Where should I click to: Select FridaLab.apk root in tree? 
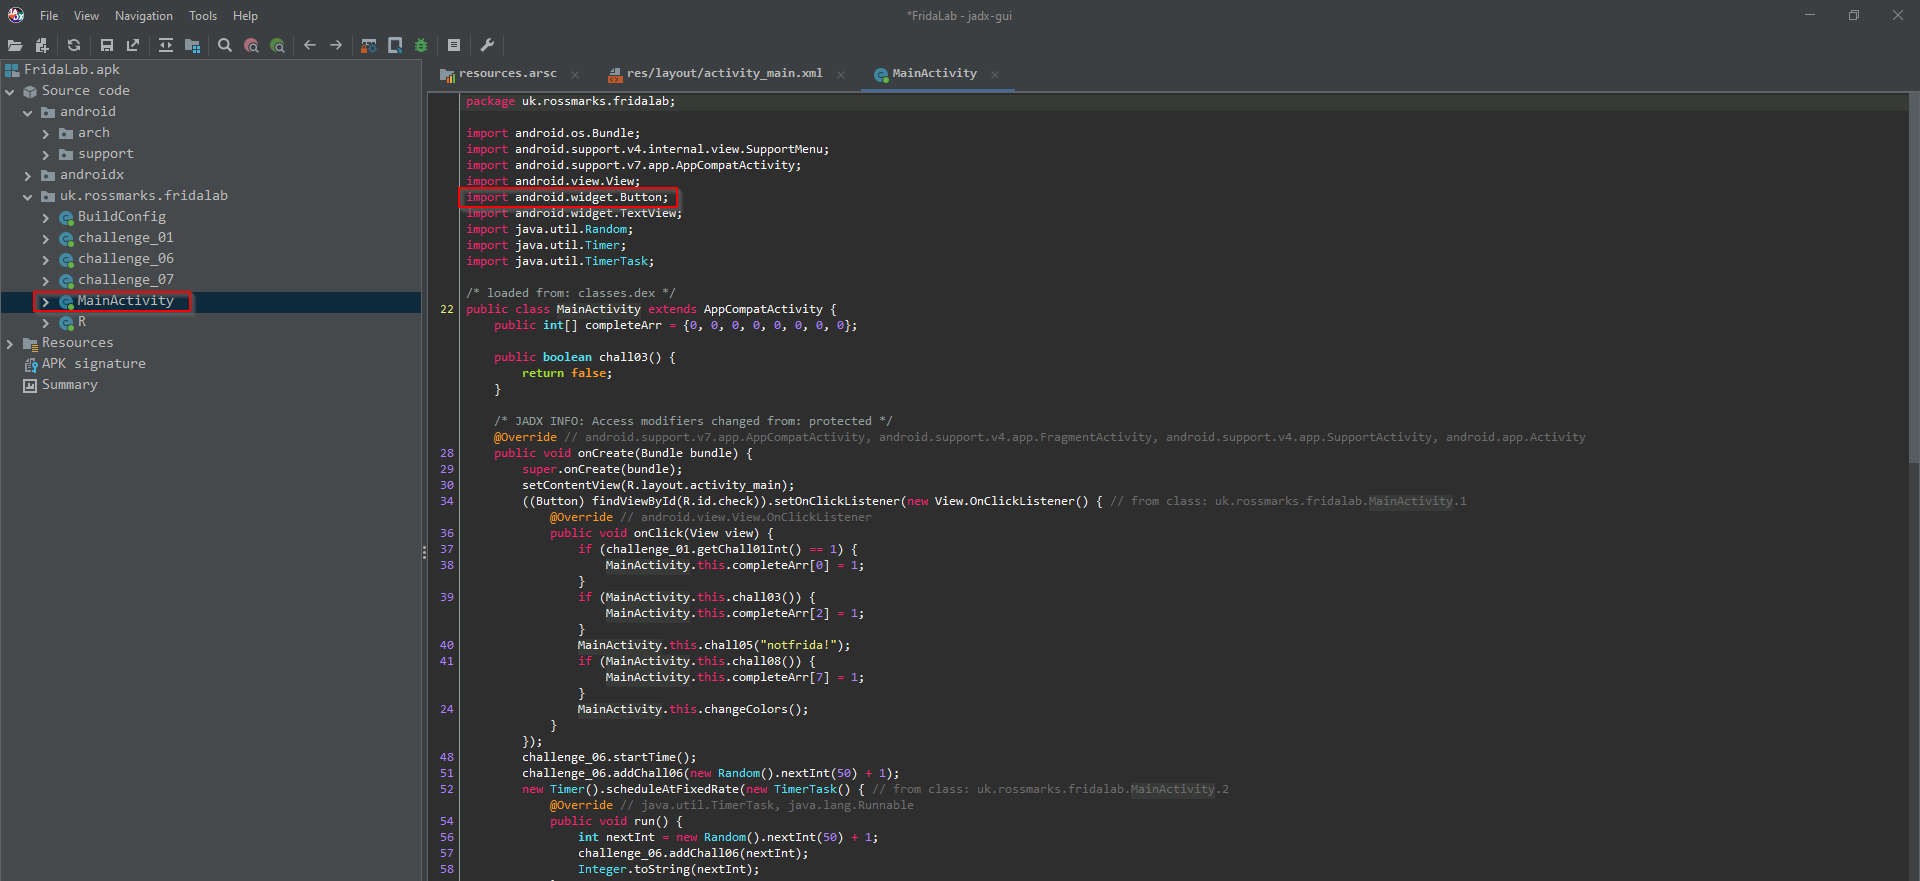tap(71, 70)
